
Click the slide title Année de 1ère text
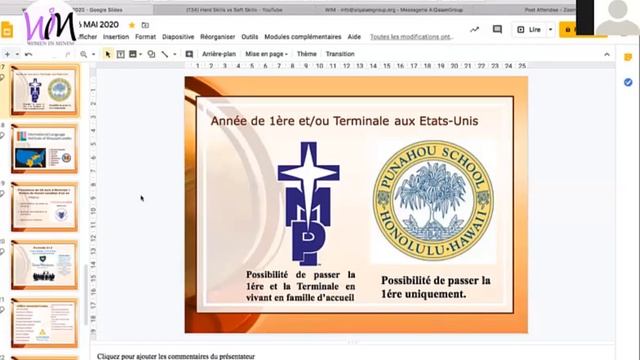pos(344,121)
